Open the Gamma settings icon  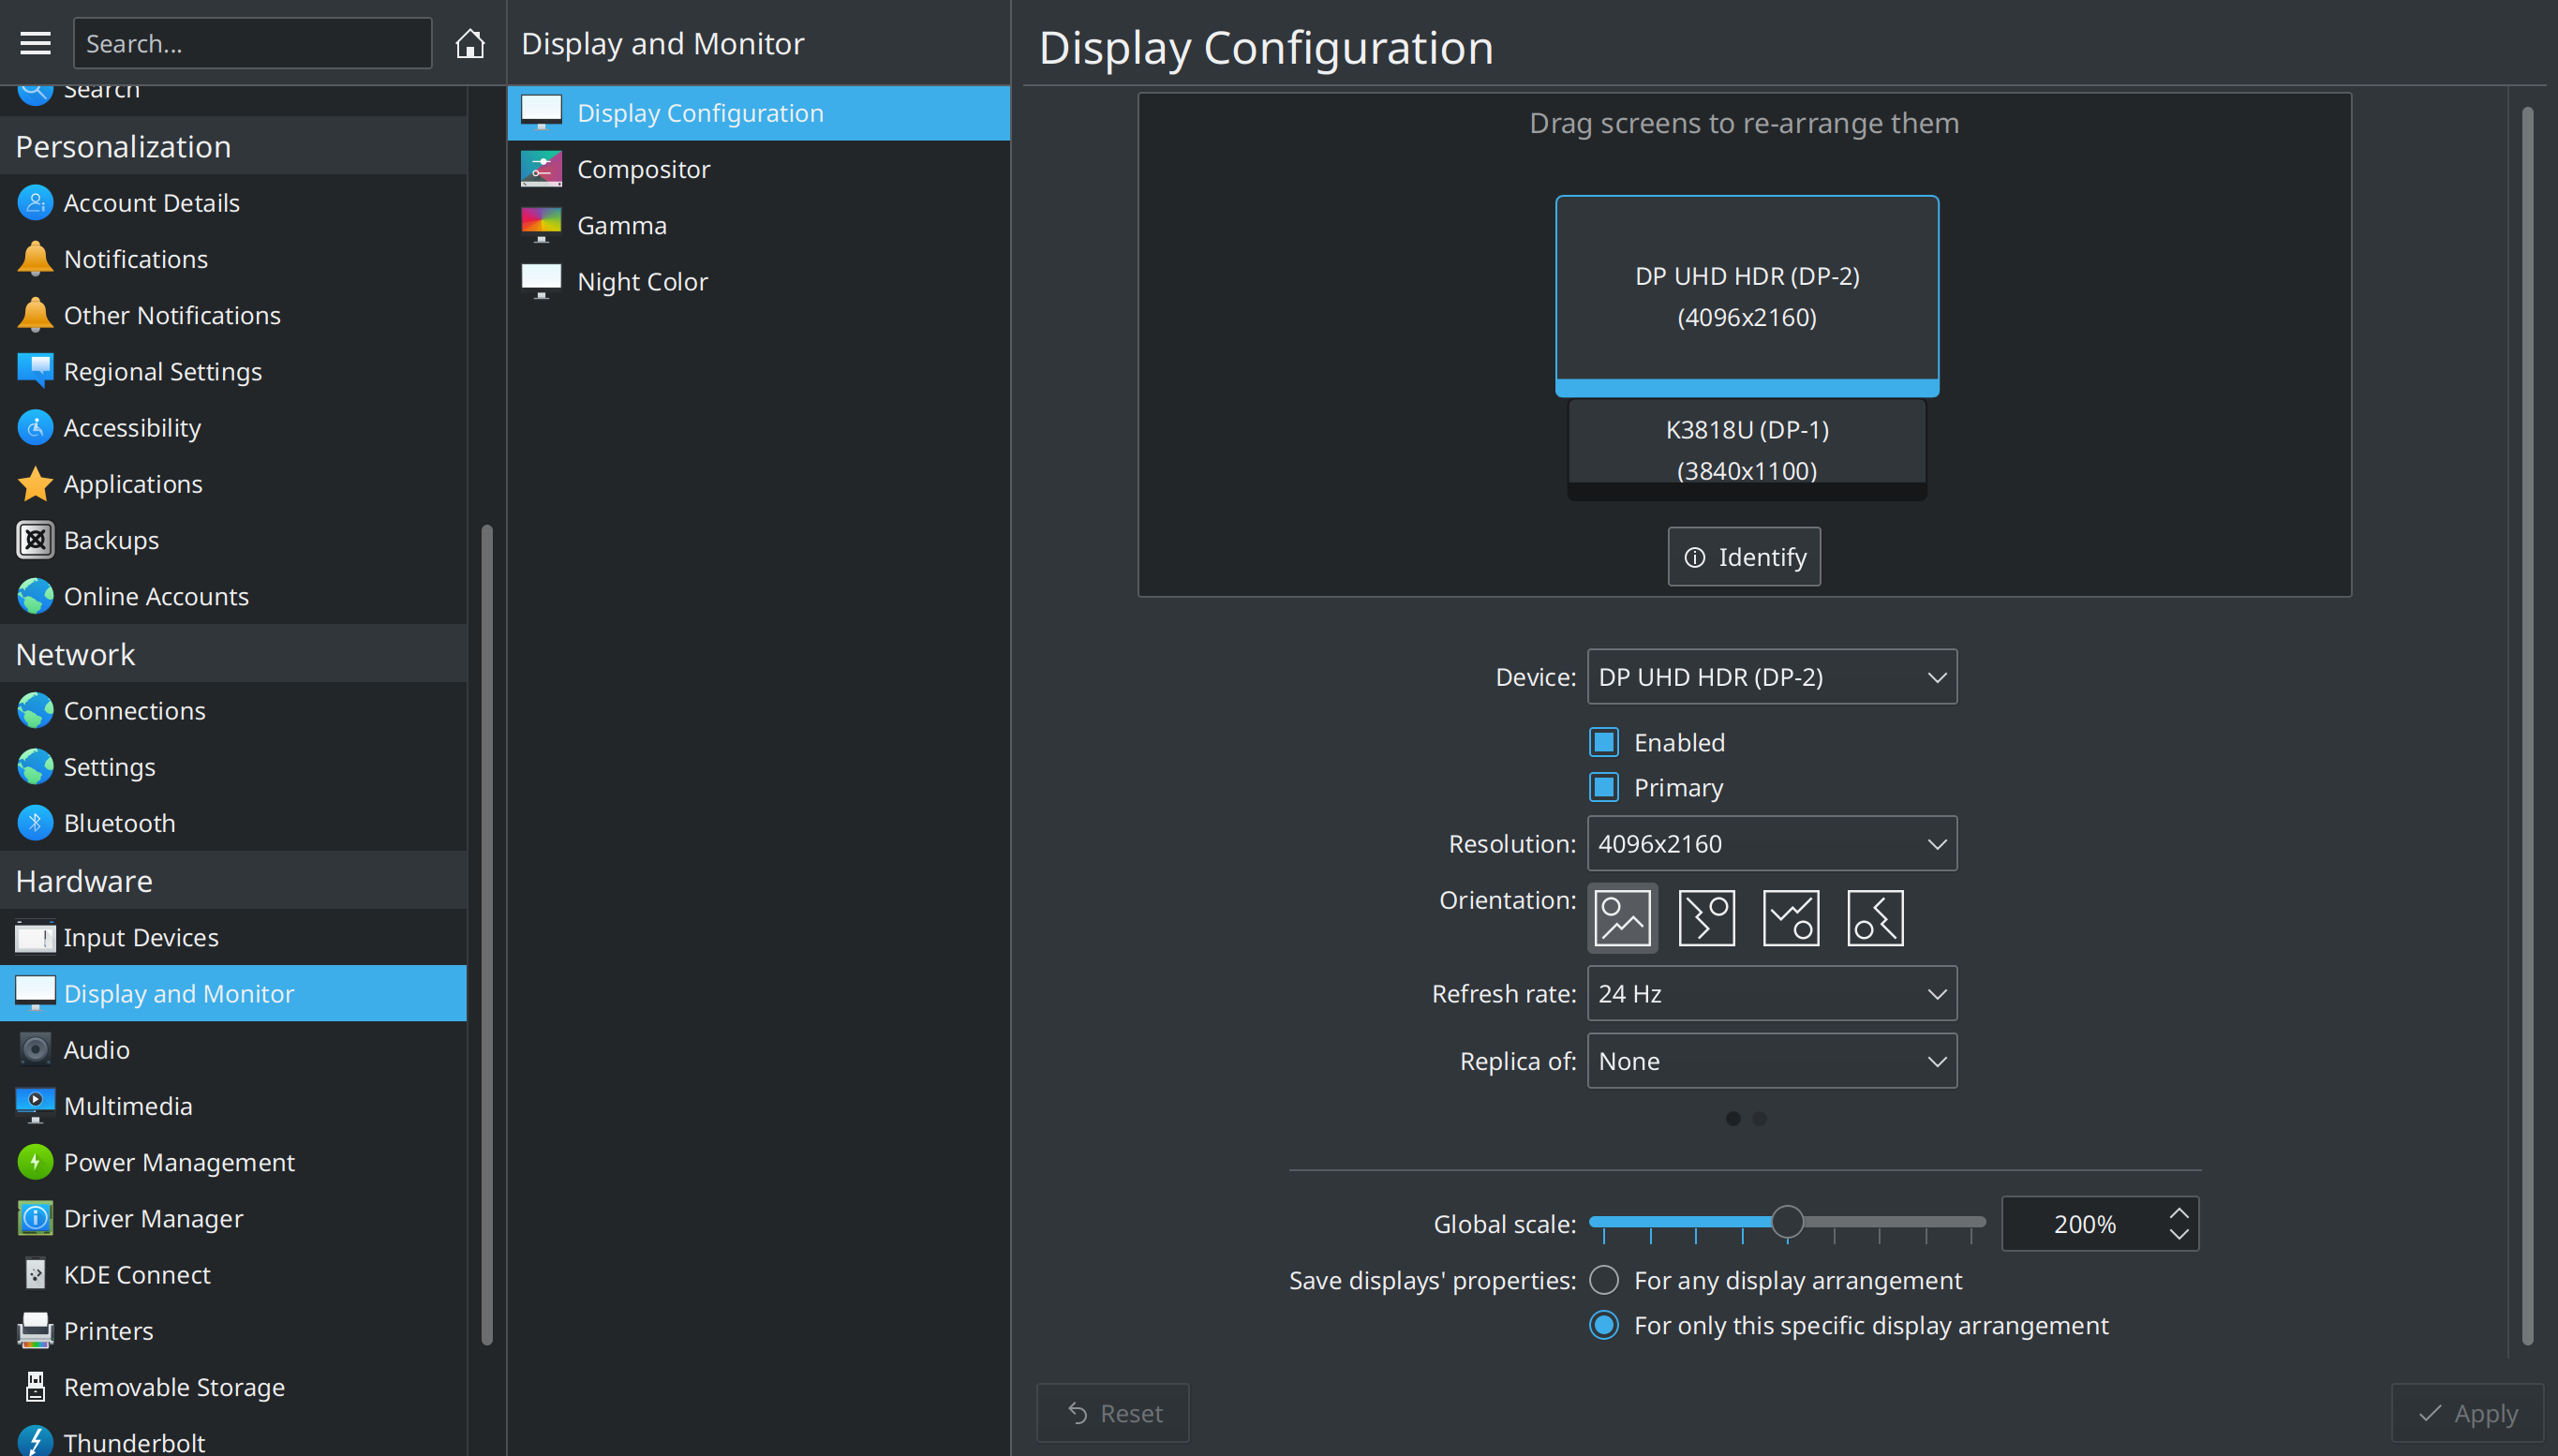tap(541, 224)
